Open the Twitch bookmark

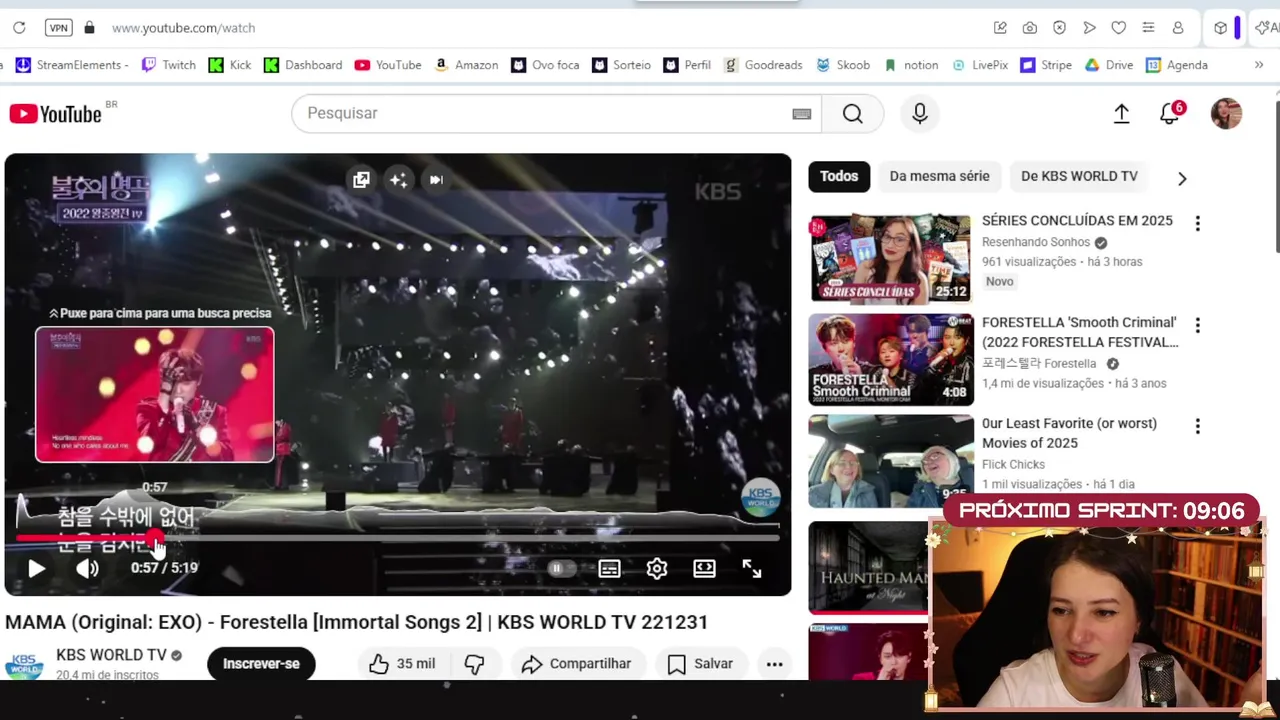168,65
